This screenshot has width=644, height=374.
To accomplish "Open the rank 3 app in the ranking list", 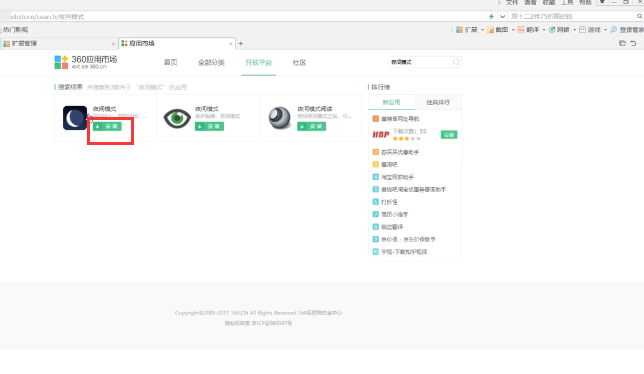I will pos(389,165).
